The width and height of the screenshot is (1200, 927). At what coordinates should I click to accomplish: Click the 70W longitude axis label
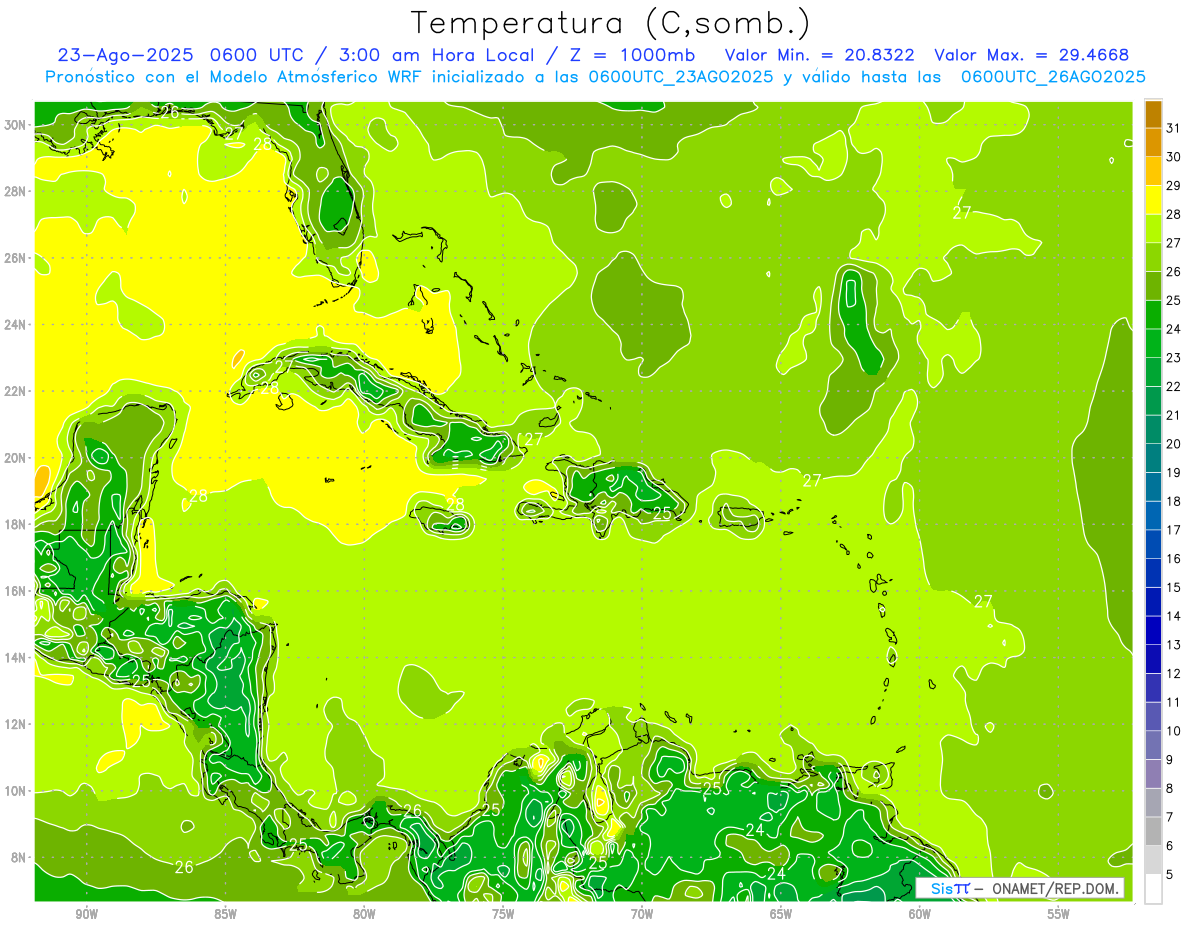(642, 914)
